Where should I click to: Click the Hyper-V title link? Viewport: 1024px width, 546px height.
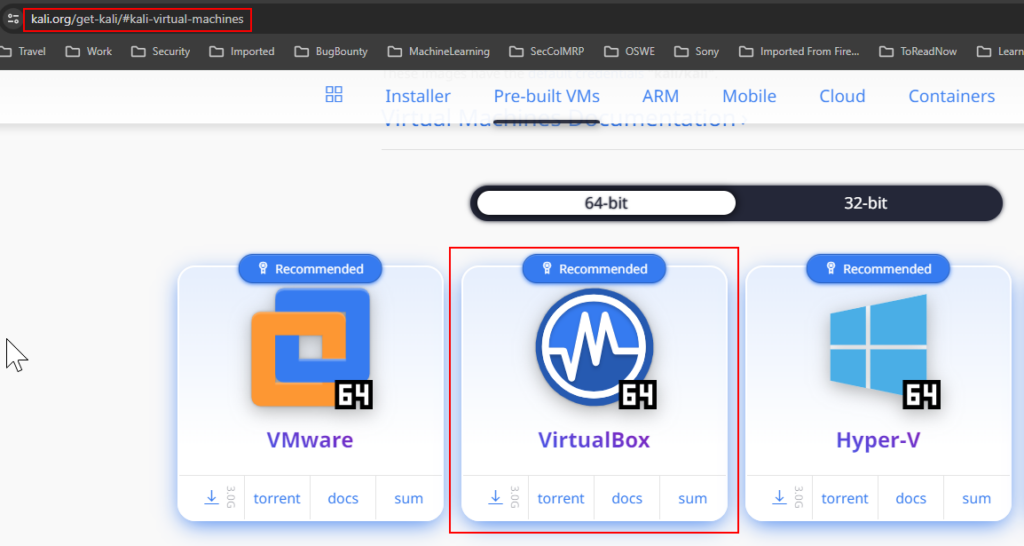click(x=878, y=440)
